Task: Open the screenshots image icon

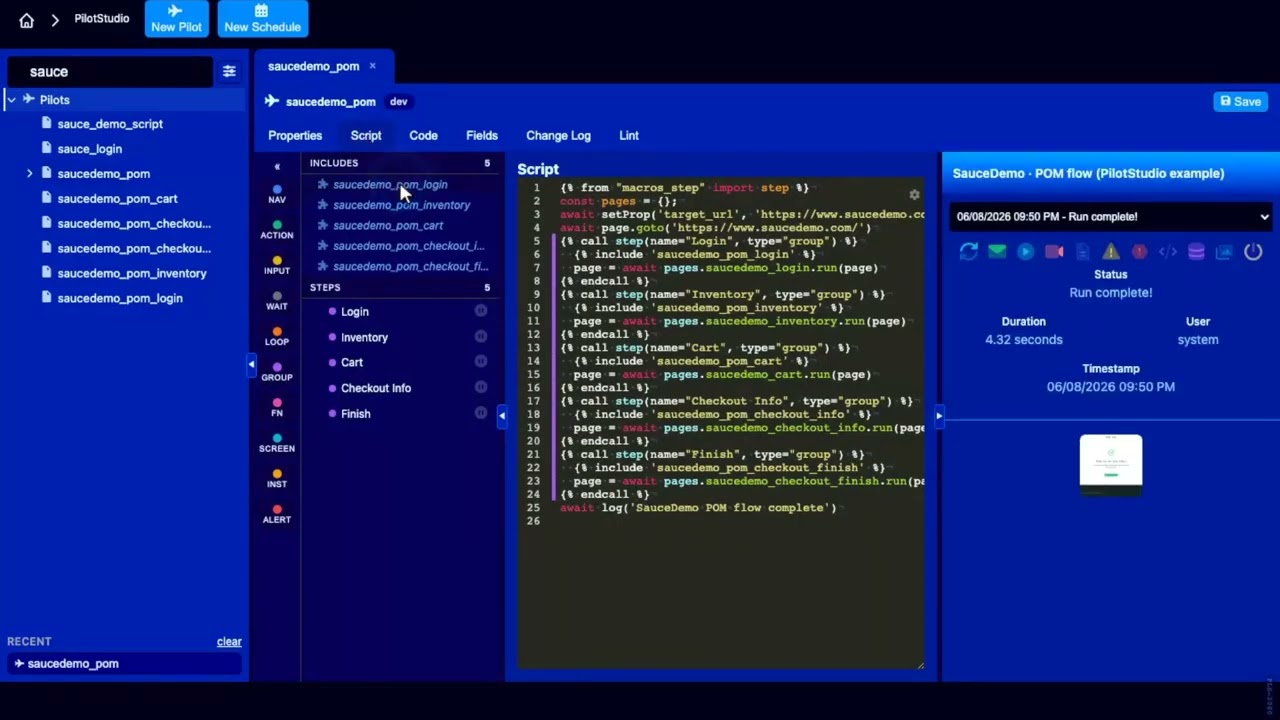Action: [1224, 252]
